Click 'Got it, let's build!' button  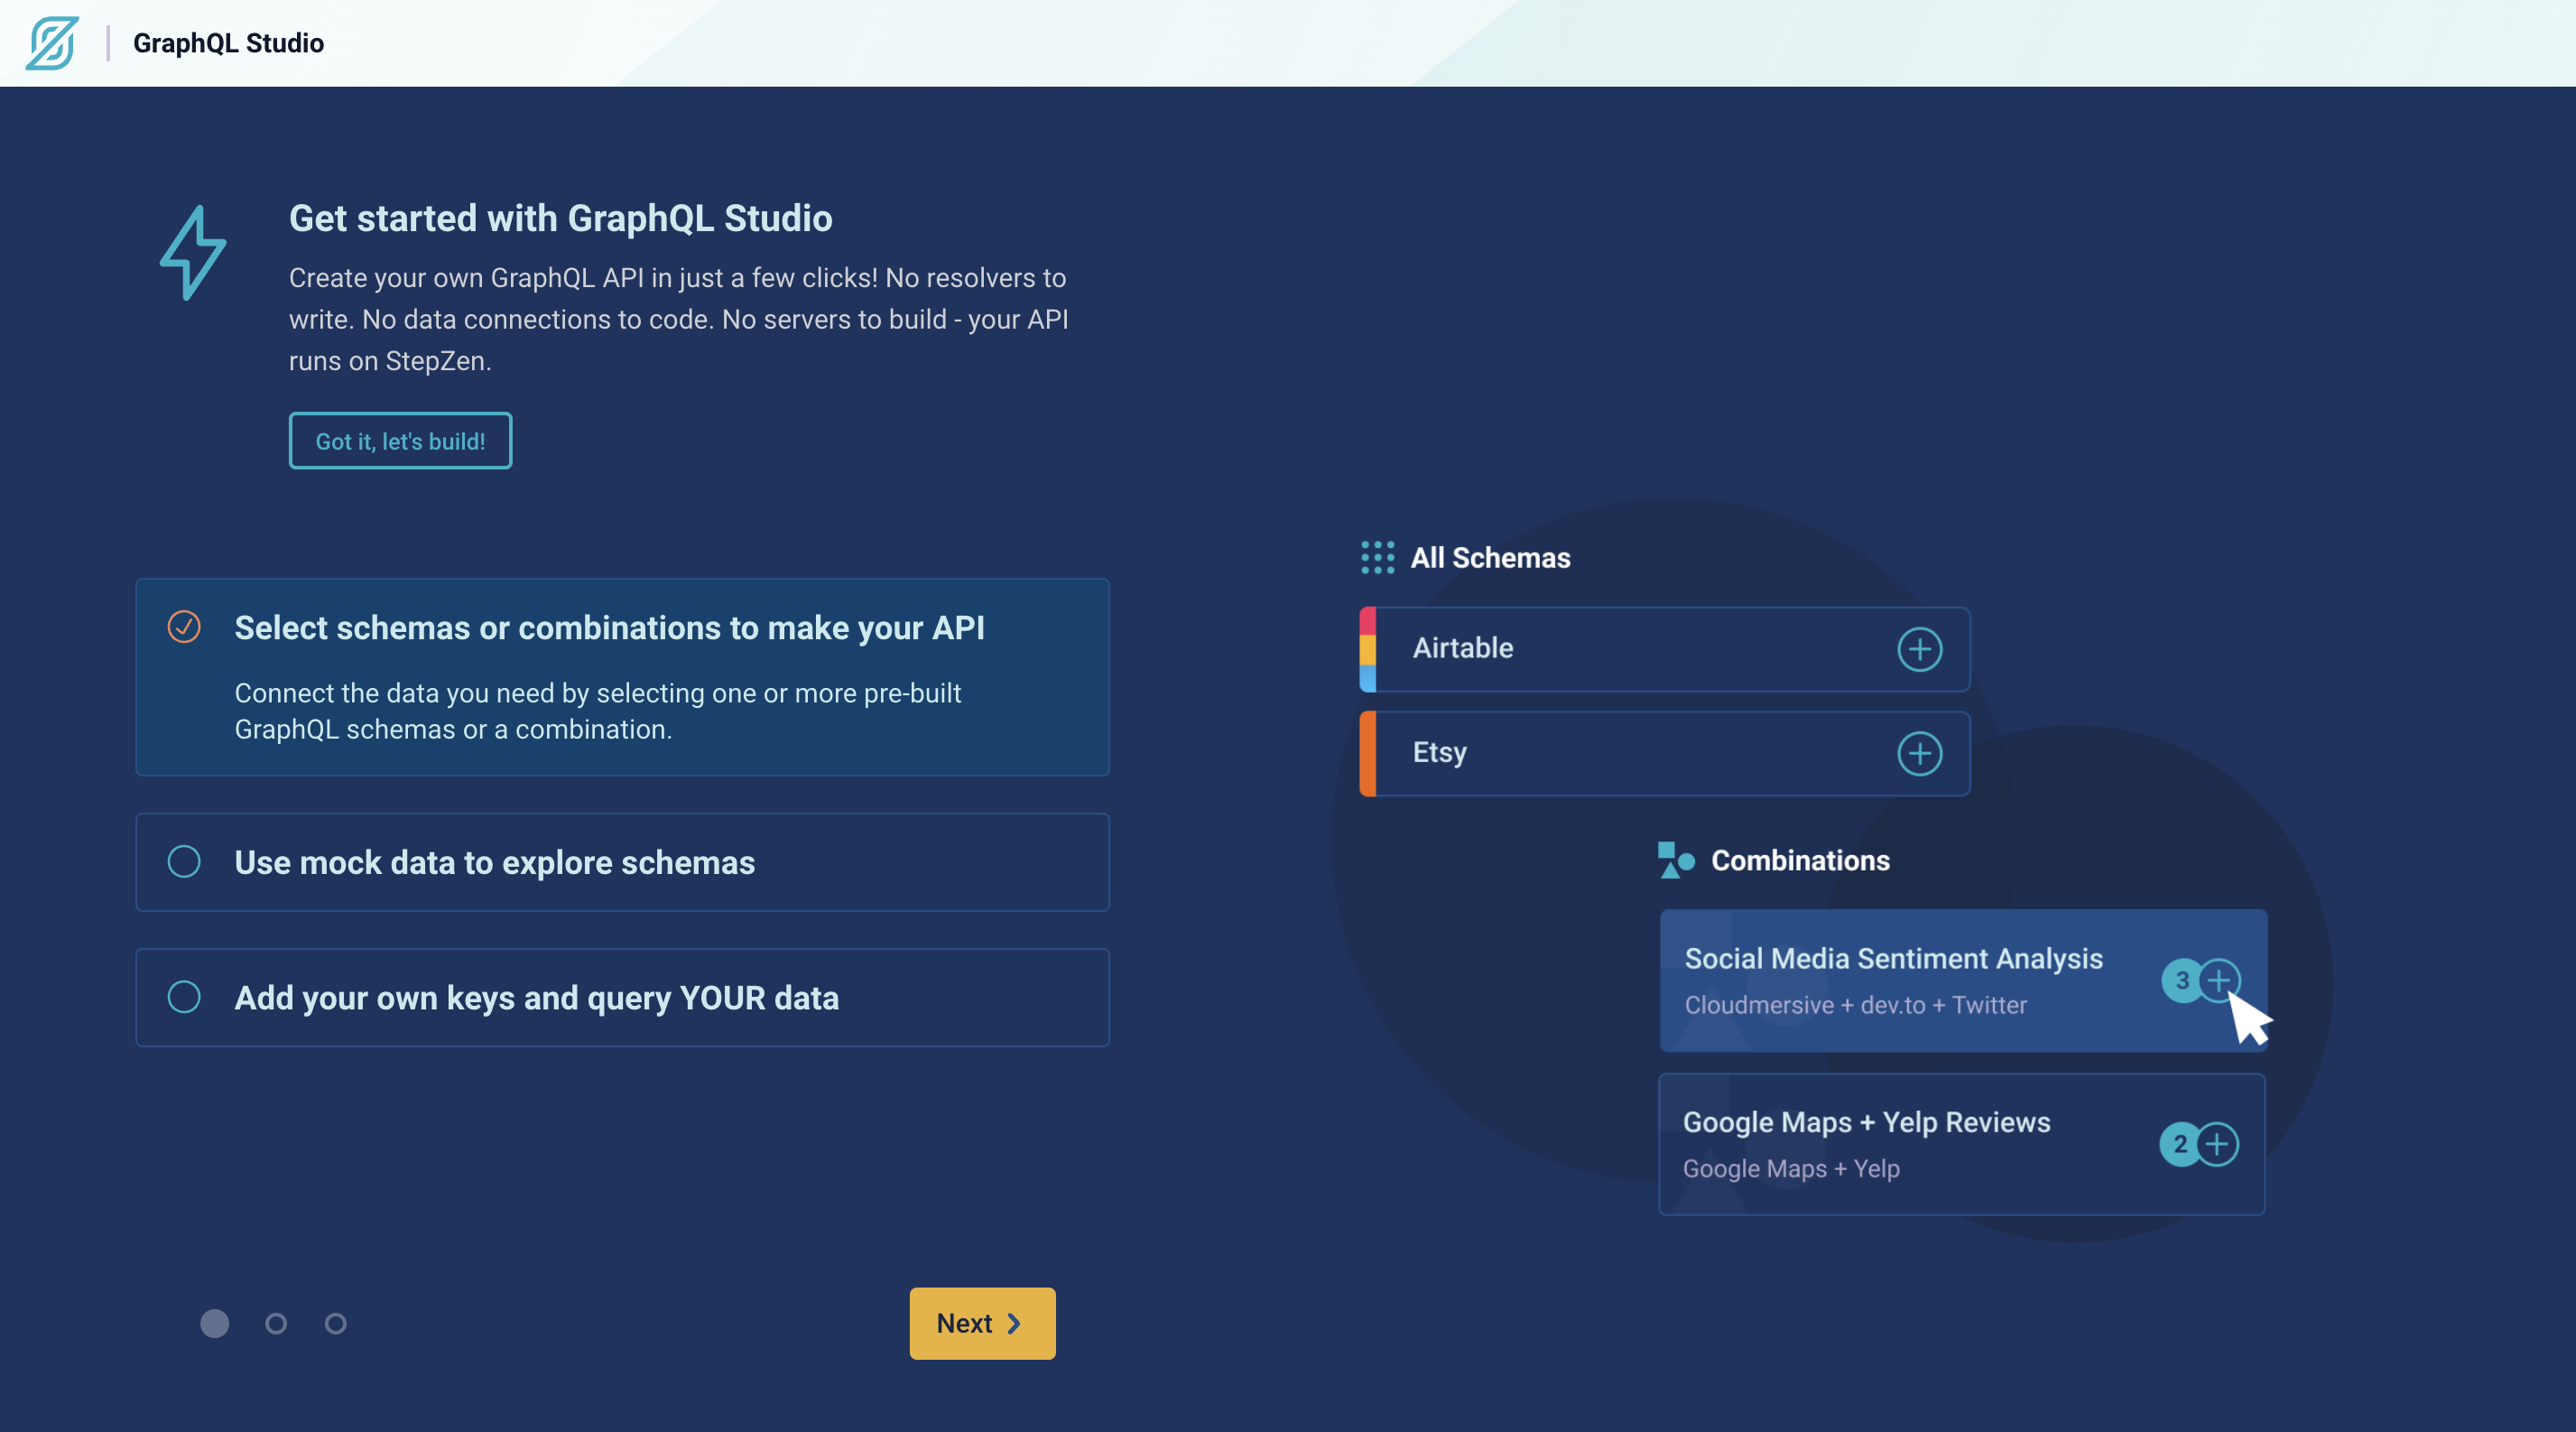400,441
